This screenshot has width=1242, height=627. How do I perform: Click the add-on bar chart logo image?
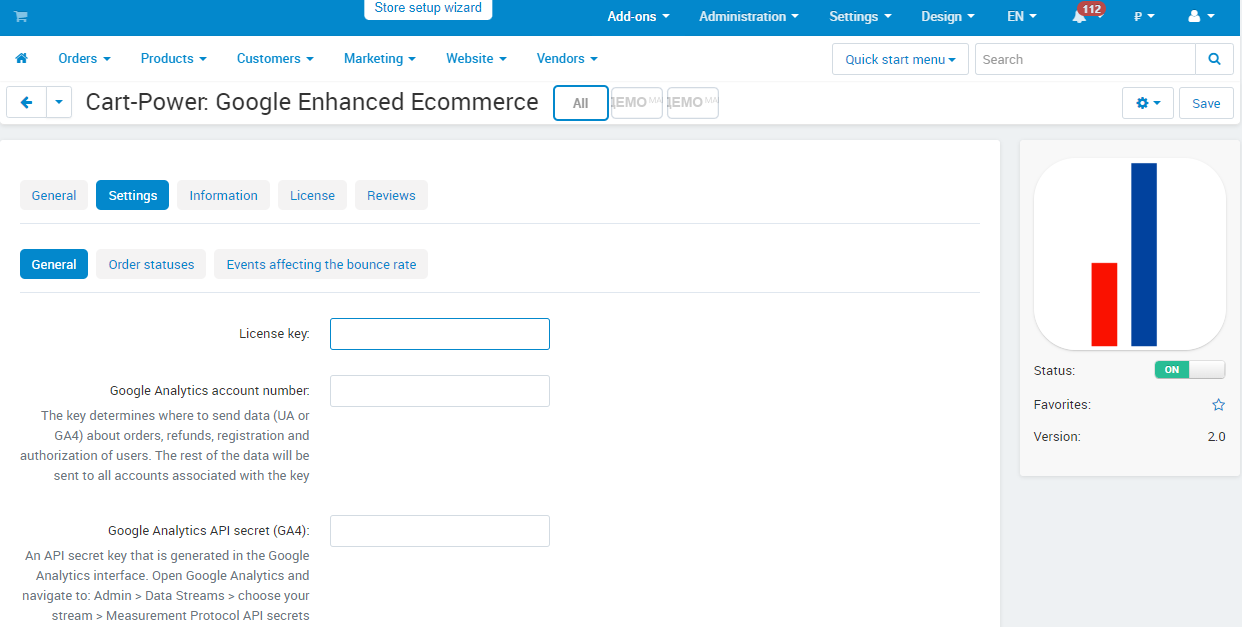(1130, 254)
